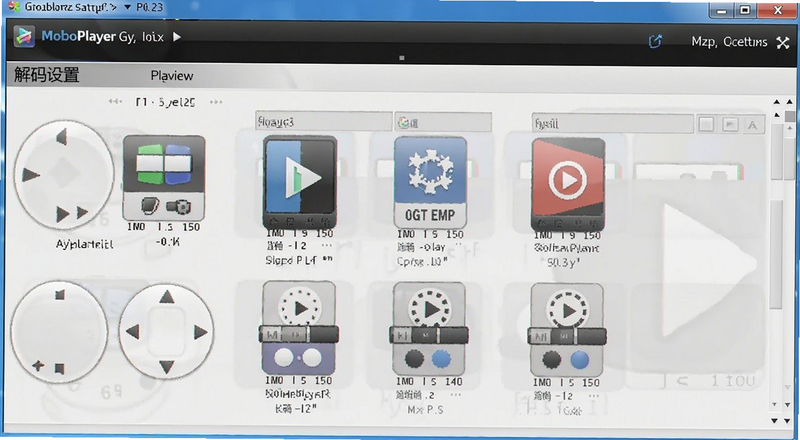Click the diamond center of the Ayplaneitl dial

64,173
